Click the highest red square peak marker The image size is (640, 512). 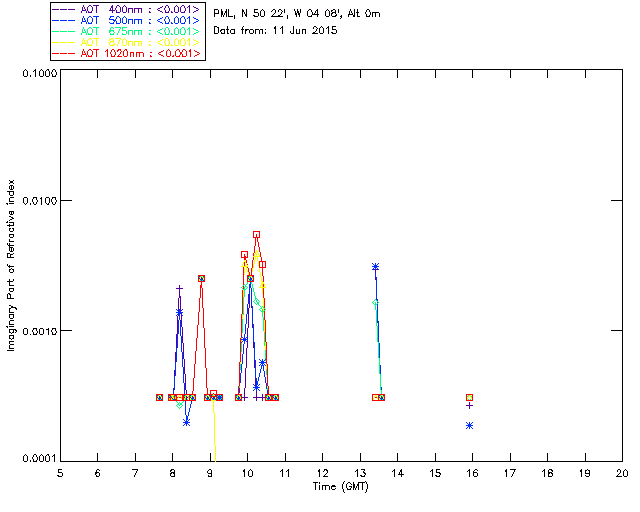pyautogui.click(x=256, y=235)
